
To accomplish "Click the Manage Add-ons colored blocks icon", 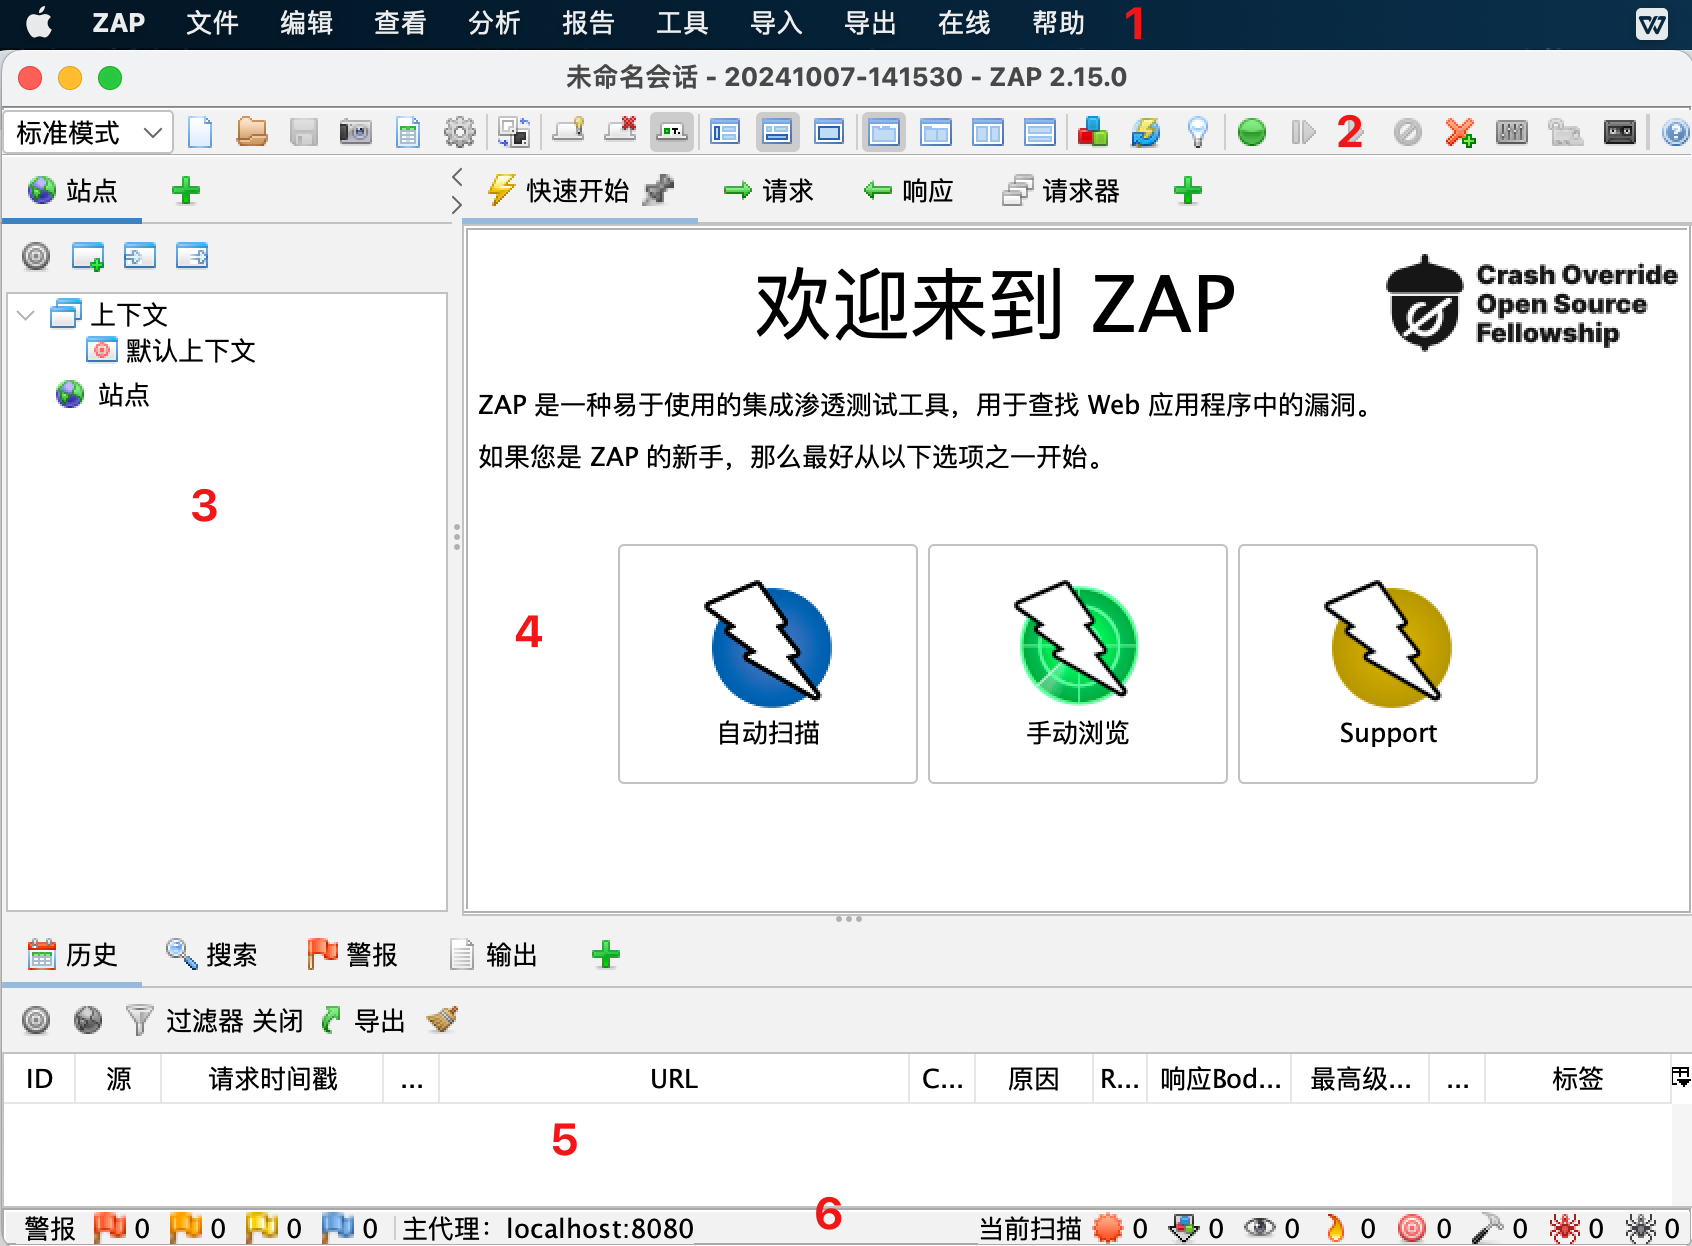I will (x=1093, y=132).
